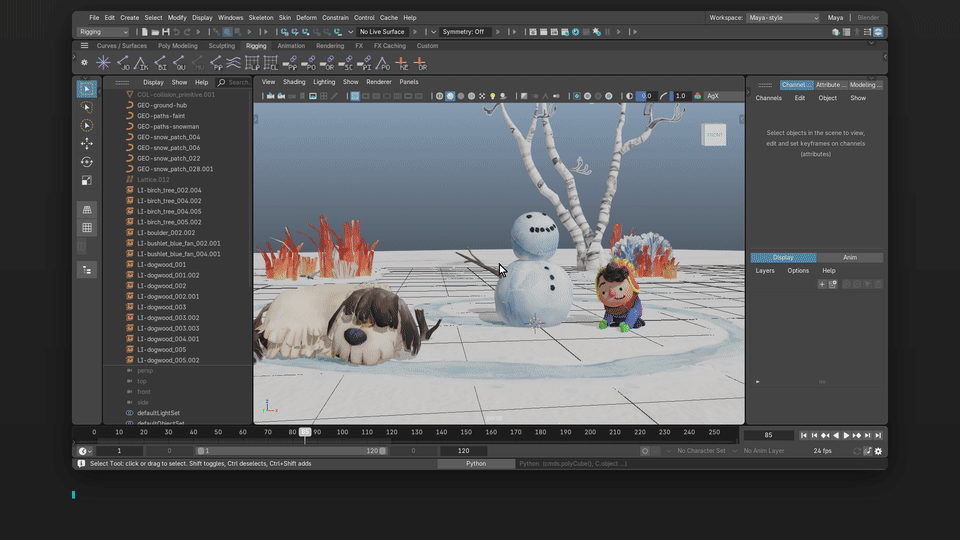Click the Save scene floppy icon
The height and width of the screenshot is (540, 960).
(x=165, y=32)
